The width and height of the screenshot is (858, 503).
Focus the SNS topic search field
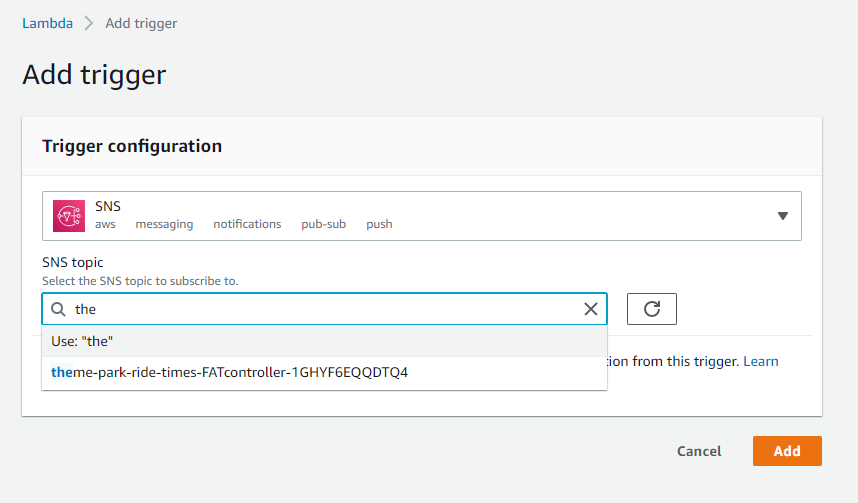324,309
